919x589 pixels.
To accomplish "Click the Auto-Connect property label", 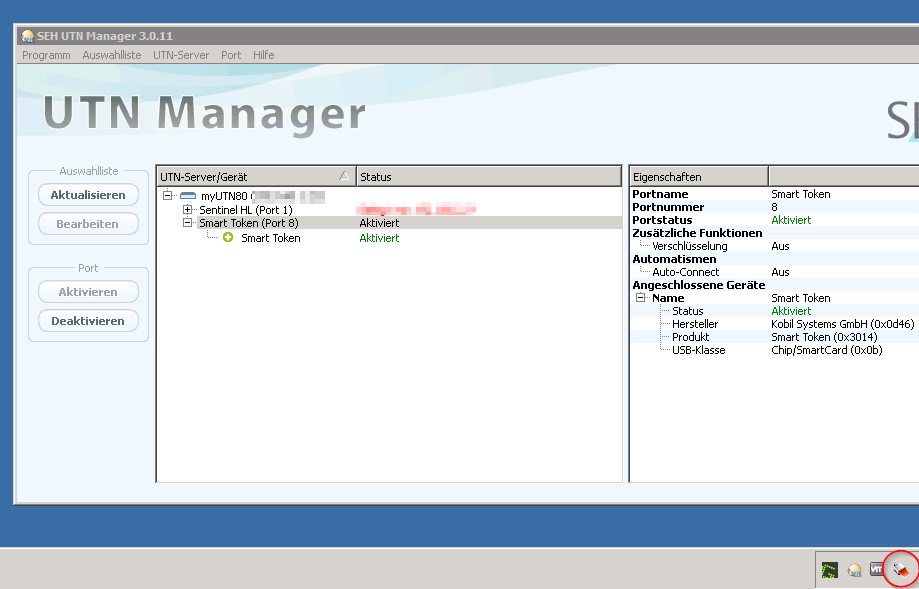I will coord(686,272).
